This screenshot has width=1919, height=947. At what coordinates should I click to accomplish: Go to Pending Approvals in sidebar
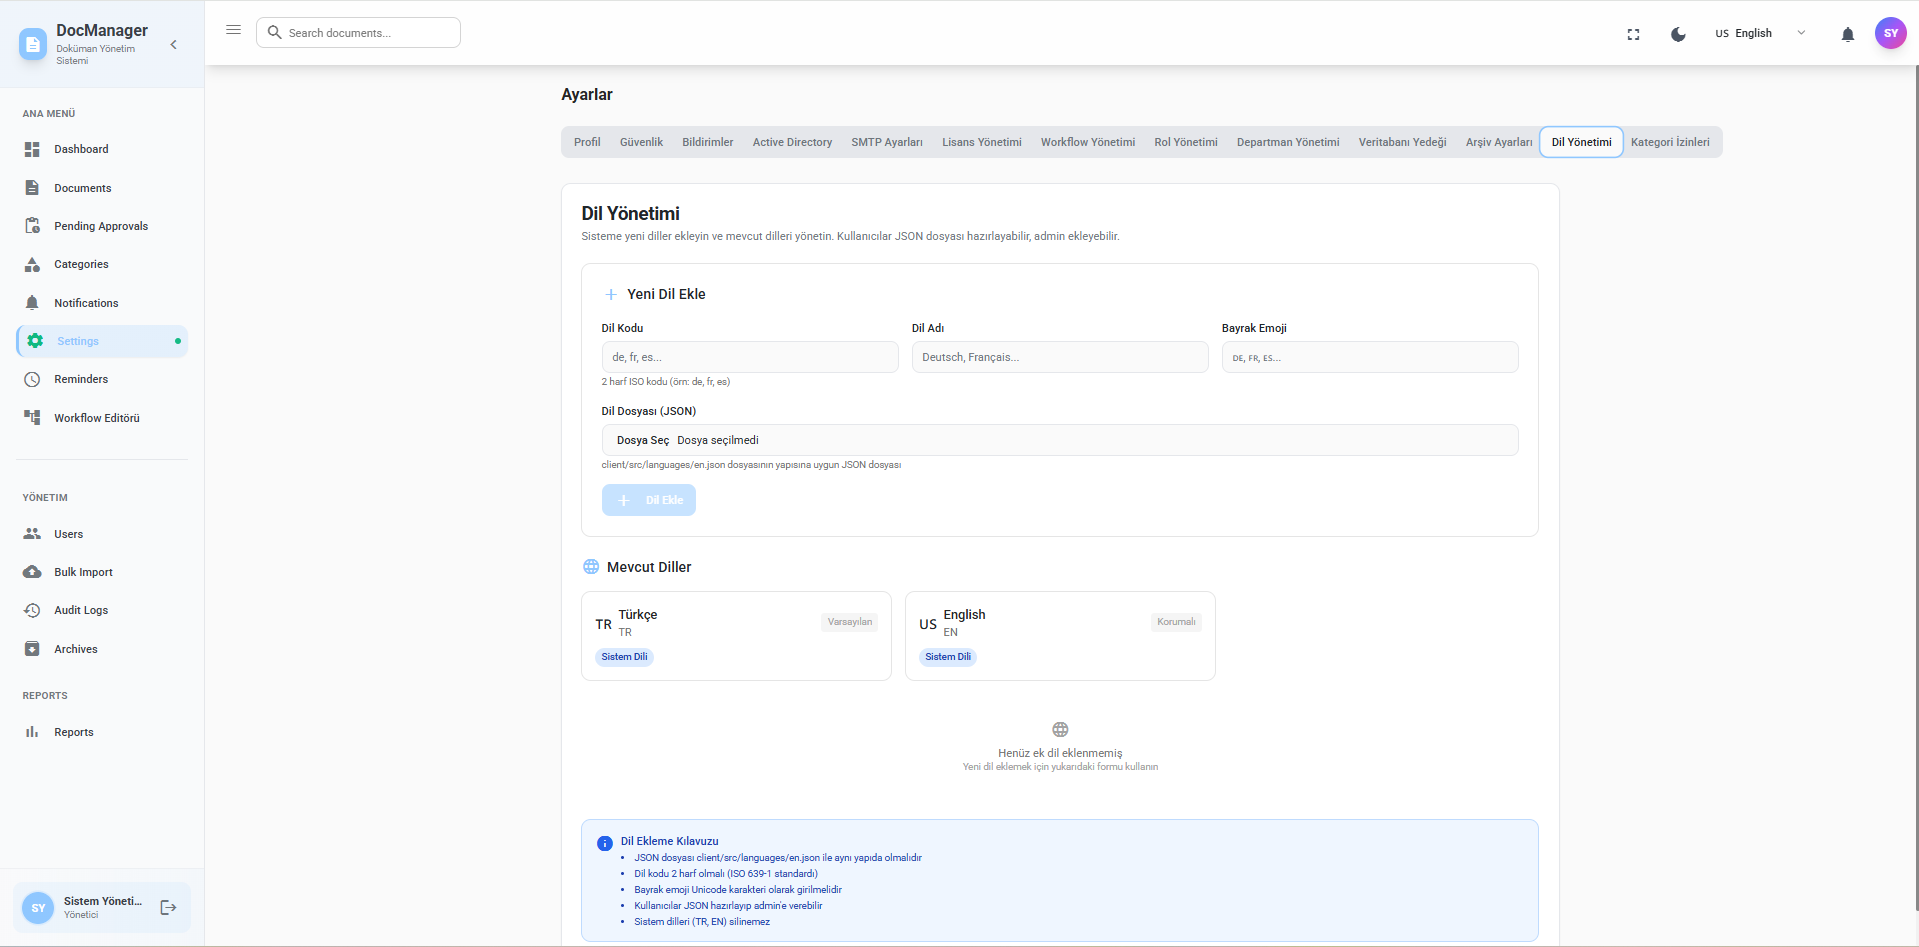coord(100,226)
